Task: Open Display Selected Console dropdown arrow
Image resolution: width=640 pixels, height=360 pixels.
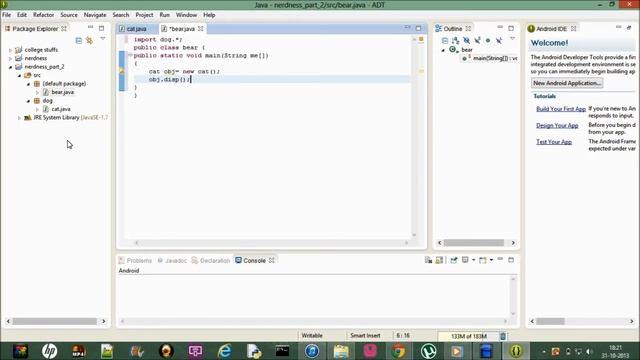Action: (473, 260)
